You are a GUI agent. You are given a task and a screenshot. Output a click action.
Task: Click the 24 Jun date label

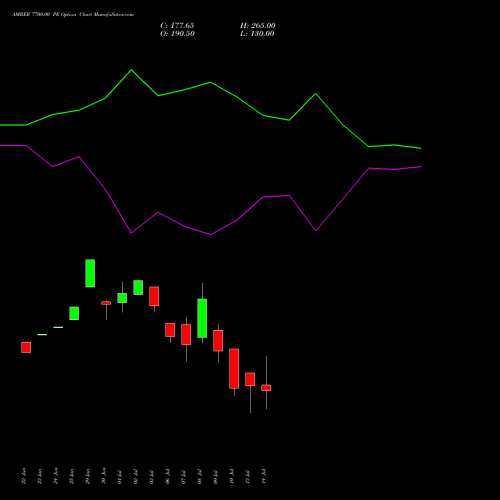point(56,476)
